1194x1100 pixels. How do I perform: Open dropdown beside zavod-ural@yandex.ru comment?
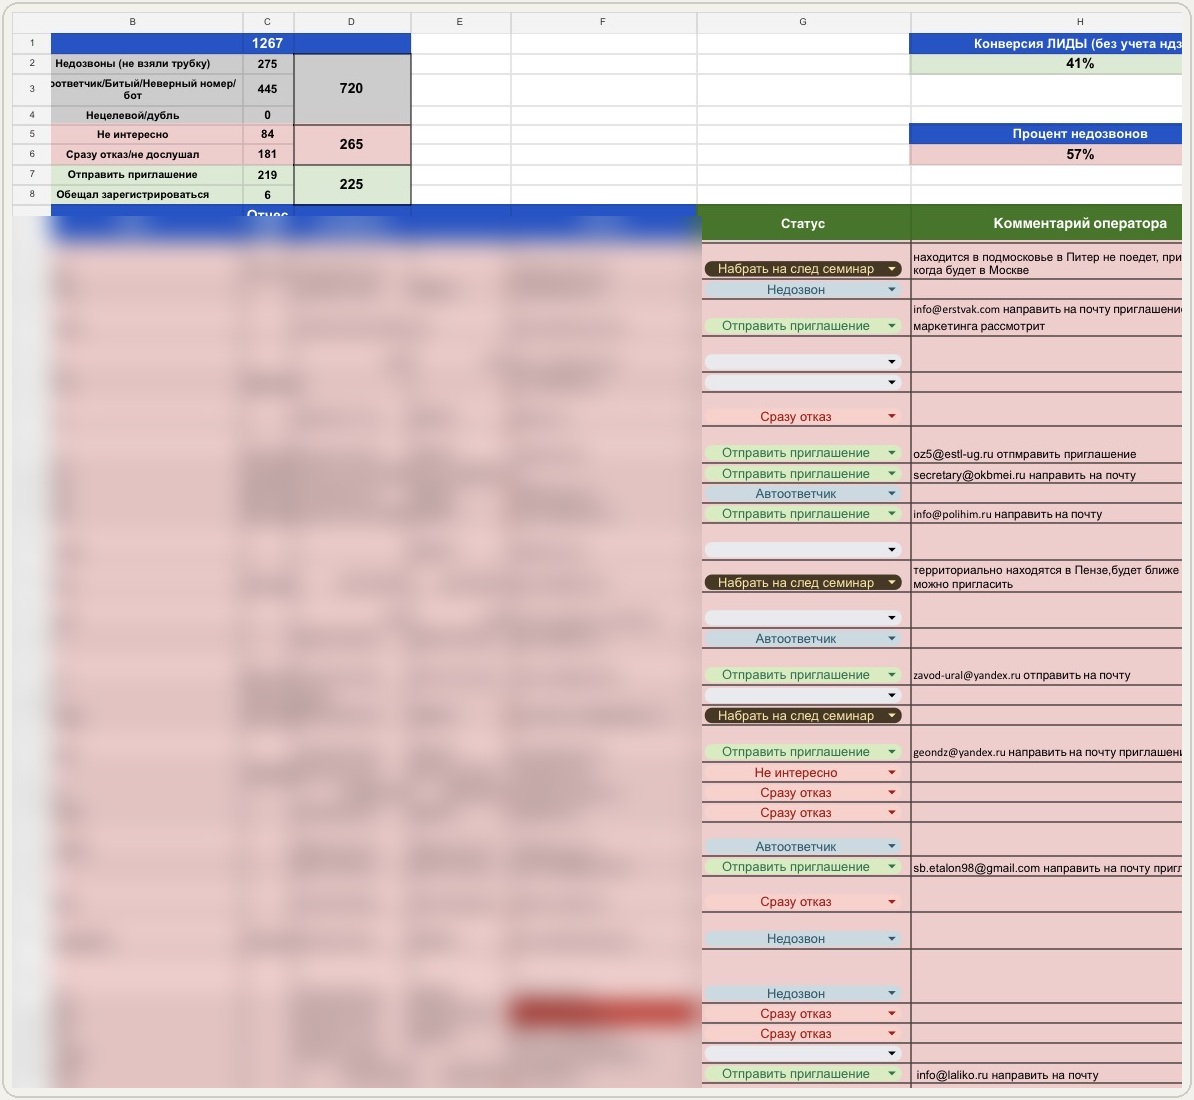point(803,675)
